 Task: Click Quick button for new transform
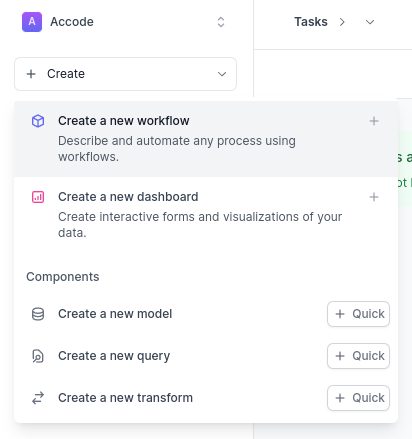[x=358, y=398]
